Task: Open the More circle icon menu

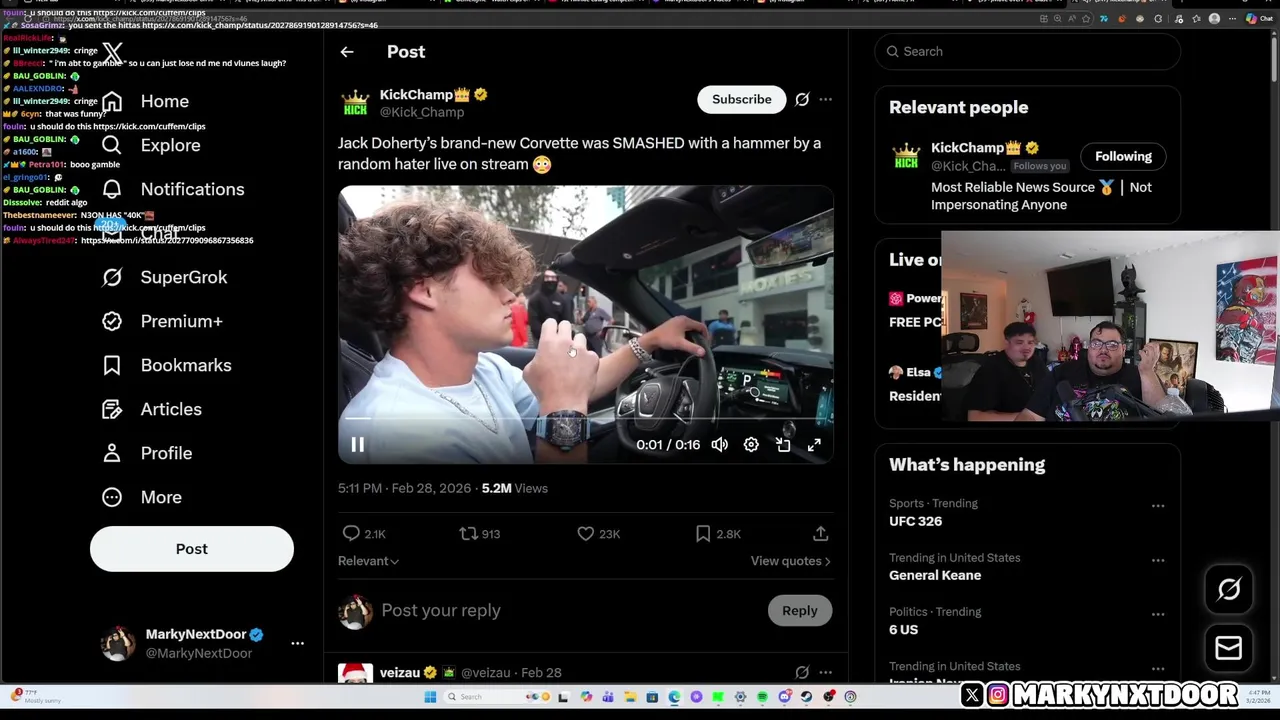Action: pos(112,497)
